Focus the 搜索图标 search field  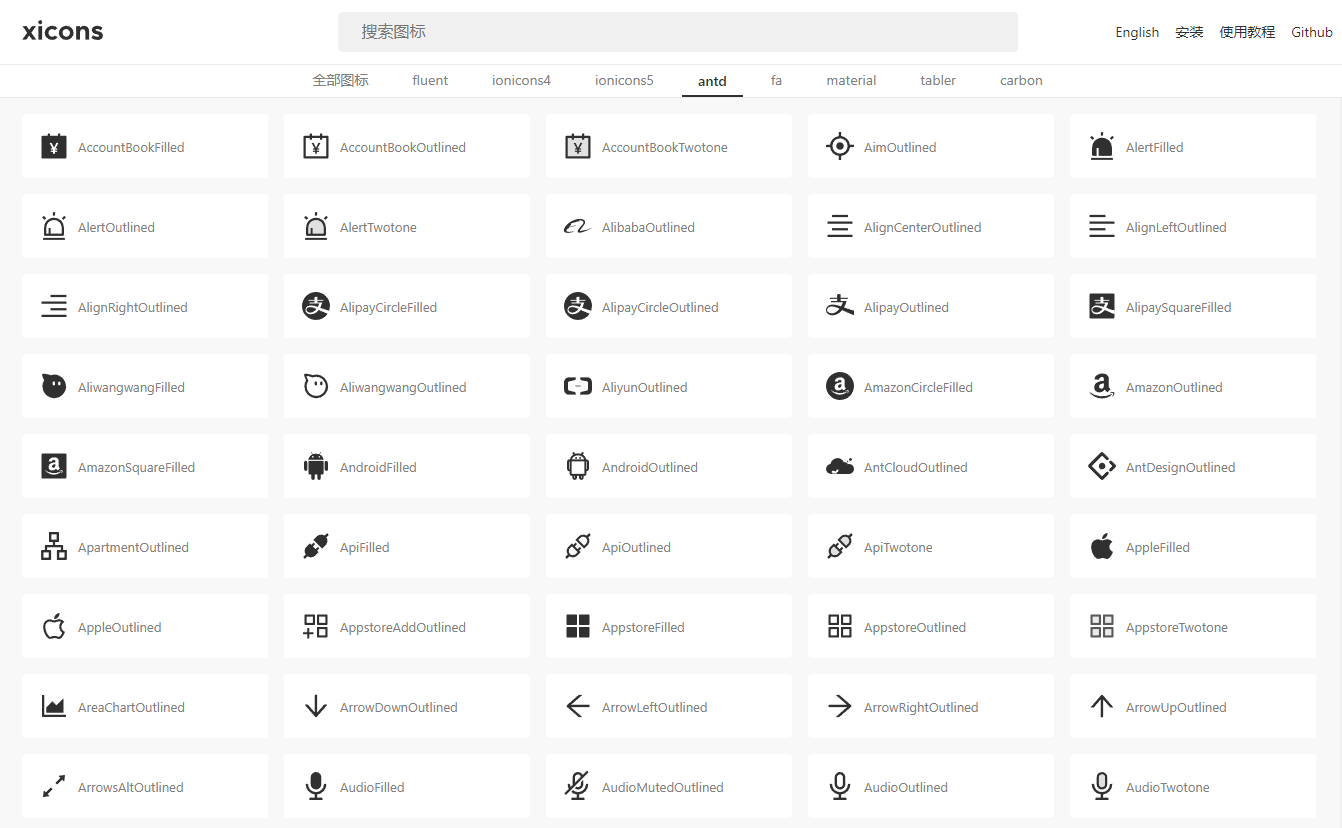click(x=678, y=32)
